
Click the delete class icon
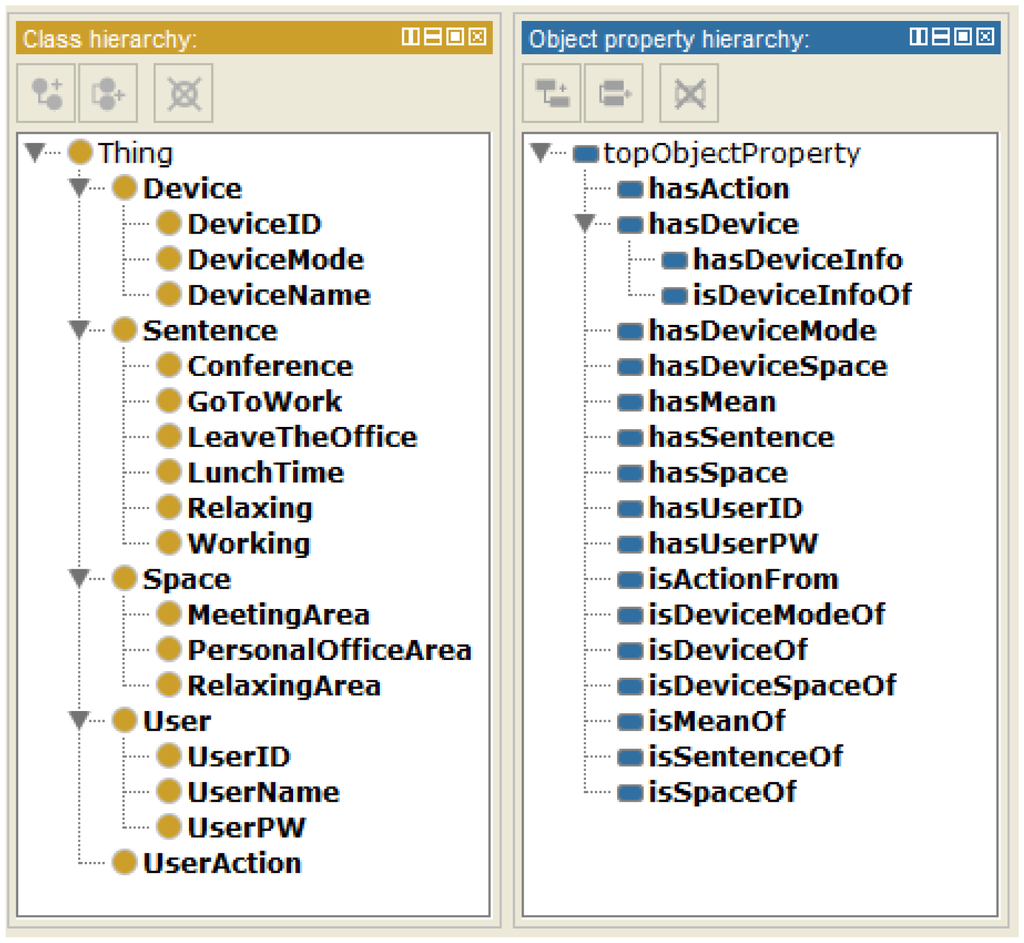tap(184, 95)
